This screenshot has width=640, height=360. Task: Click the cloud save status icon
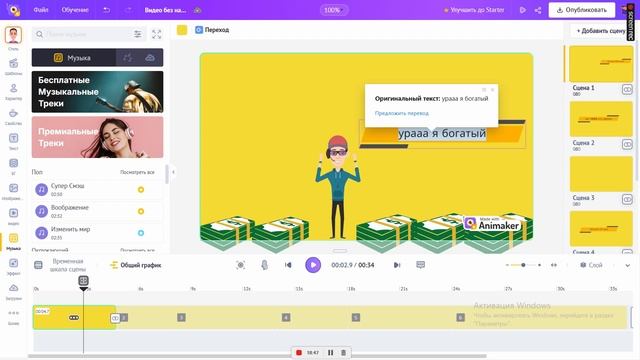(198, 10)
